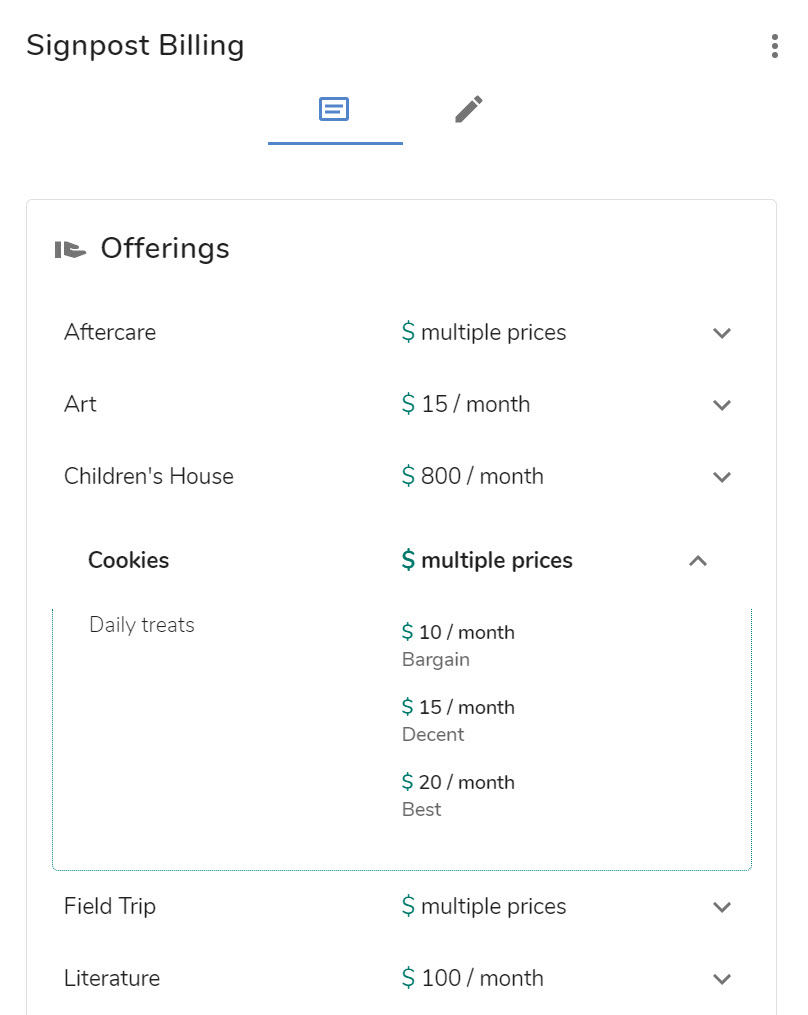Select the Art offering row label
Viewport: 808px width, 1015px height.
pyautogui.click(x=80, y=405)
